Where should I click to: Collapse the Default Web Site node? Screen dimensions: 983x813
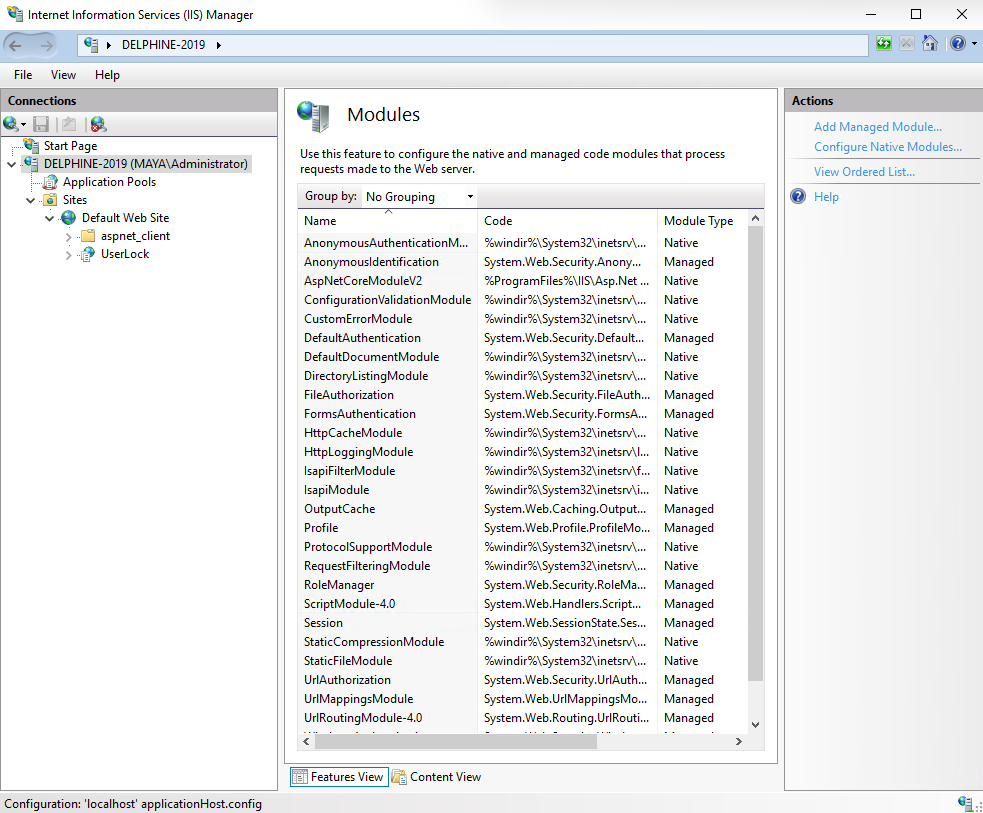click(x=50, y=219)
